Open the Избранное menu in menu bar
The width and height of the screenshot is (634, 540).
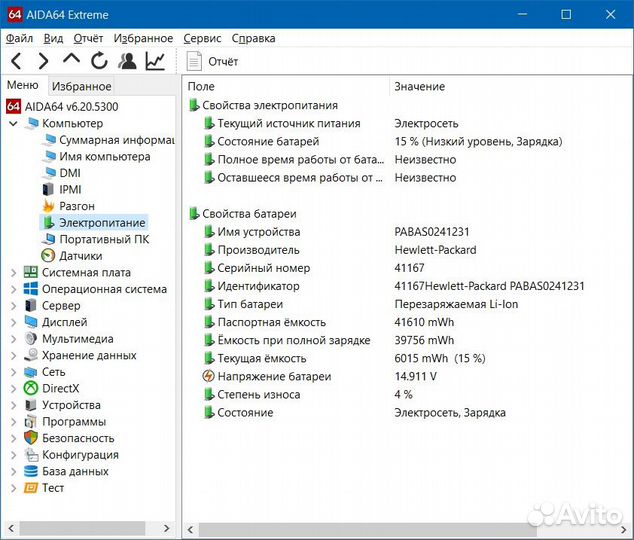pyautogui.click(x=143, y=38)
